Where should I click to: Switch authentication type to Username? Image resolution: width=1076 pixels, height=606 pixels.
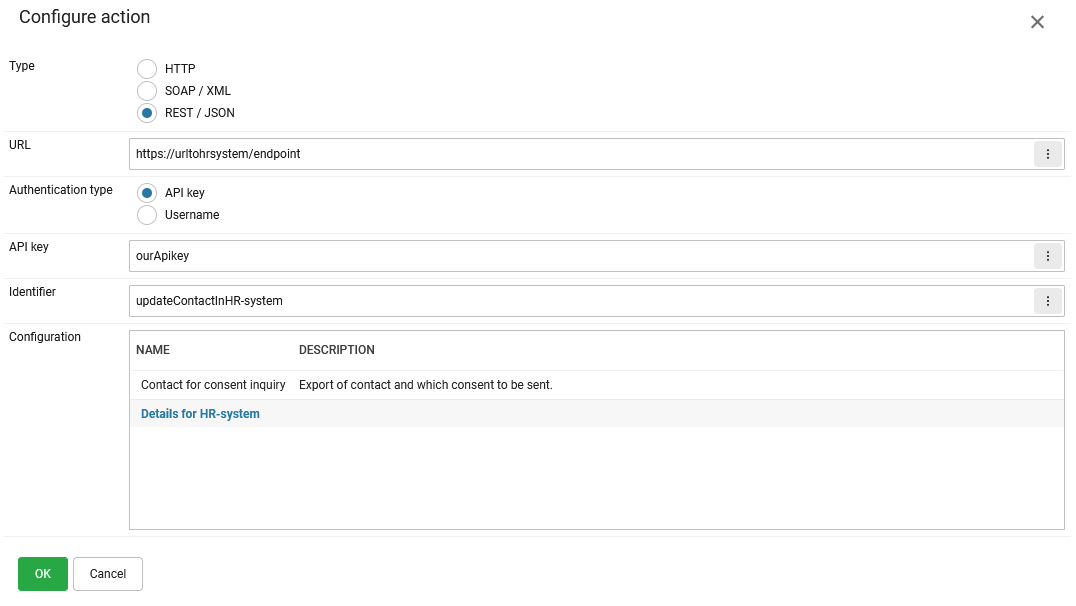pos(147,215)
